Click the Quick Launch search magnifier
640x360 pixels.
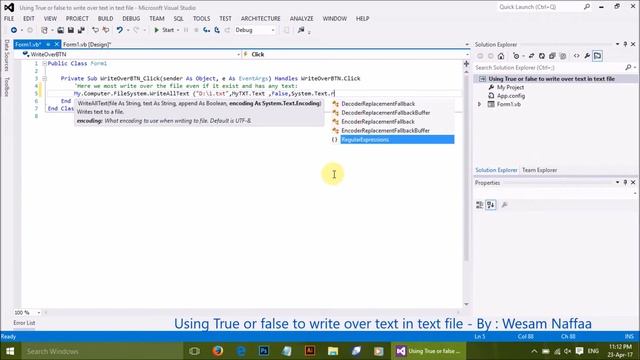point(587,7)
